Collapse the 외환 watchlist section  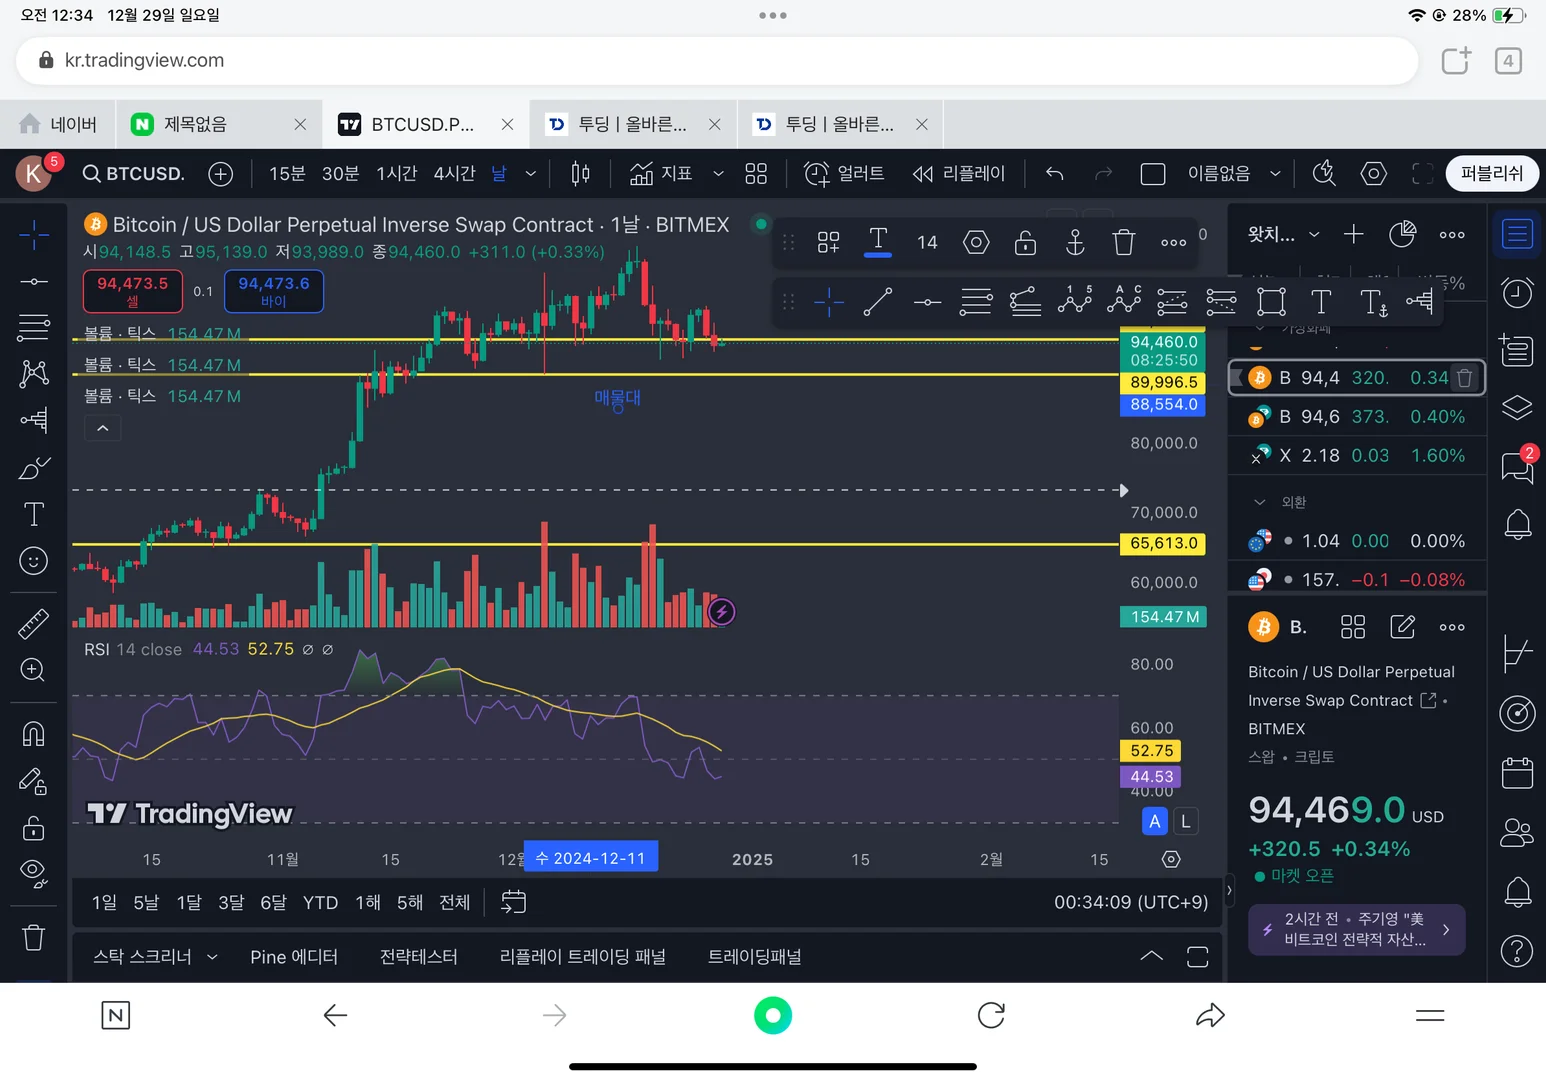pos(1260,502)
